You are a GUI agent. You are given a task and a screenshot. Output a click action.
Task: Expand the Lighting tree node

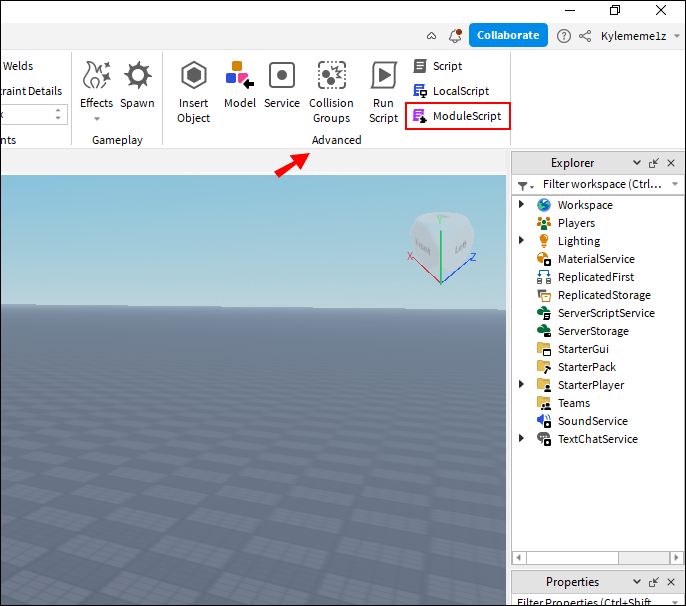(521, 240)
